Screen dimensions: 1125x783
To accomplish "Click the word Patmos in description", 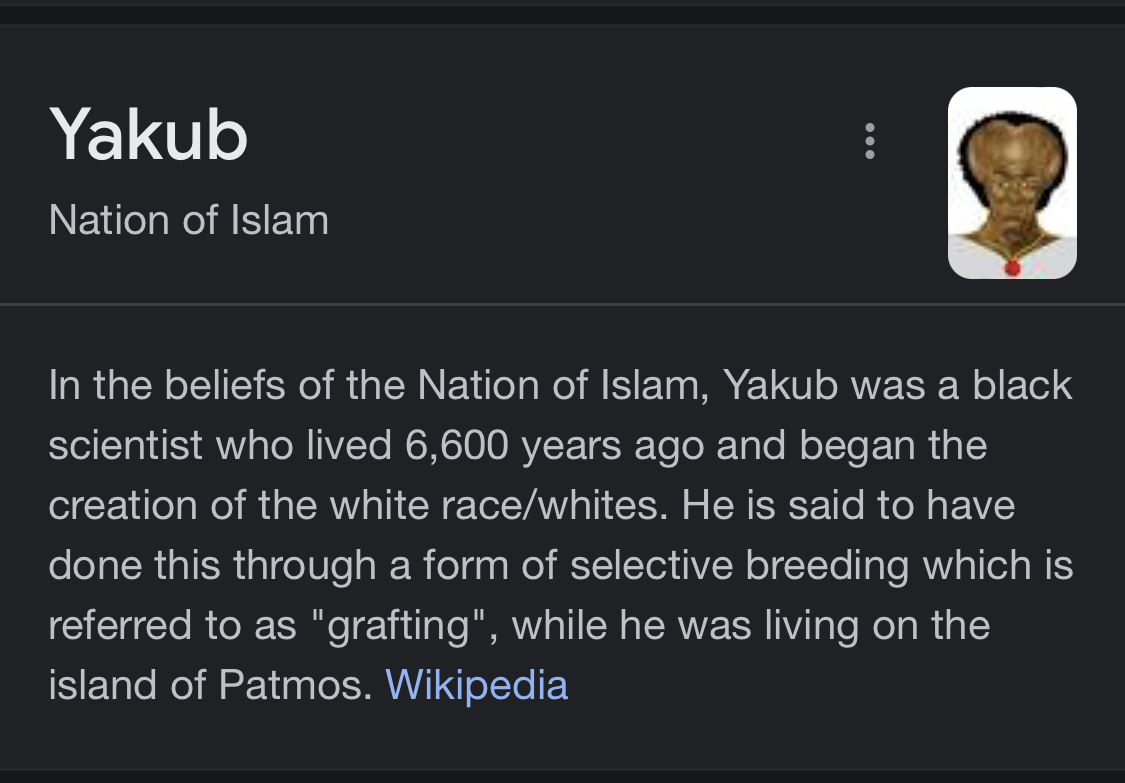I will (308, 685).
